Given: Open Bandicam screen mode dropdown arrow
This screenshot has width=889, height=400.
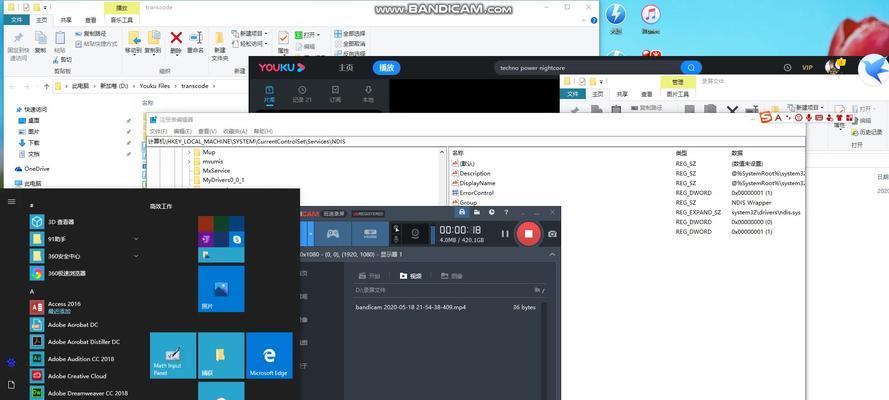Looking at the screenshot, I should pos(311,233).
